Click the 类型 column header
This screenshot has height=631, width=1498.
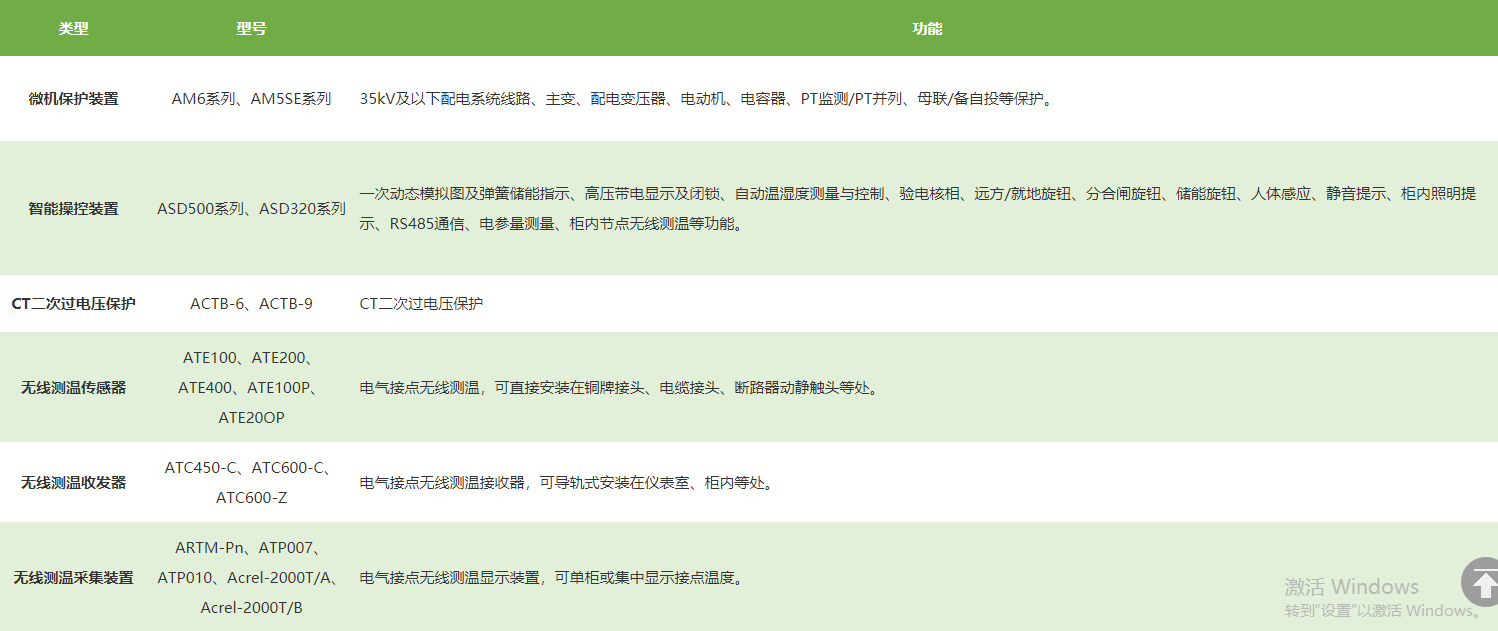[x=73, y=29]
